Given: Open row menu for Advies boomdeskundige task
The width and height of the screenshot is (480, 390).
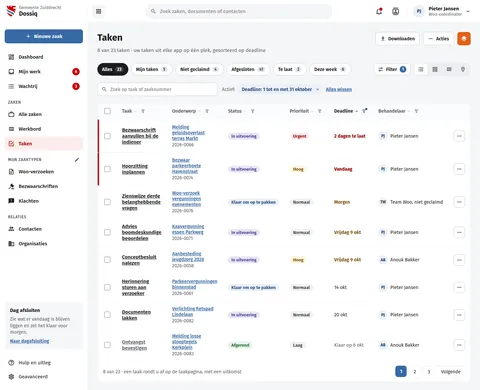Looking at the screenshot, I should [x=459, y=232].
